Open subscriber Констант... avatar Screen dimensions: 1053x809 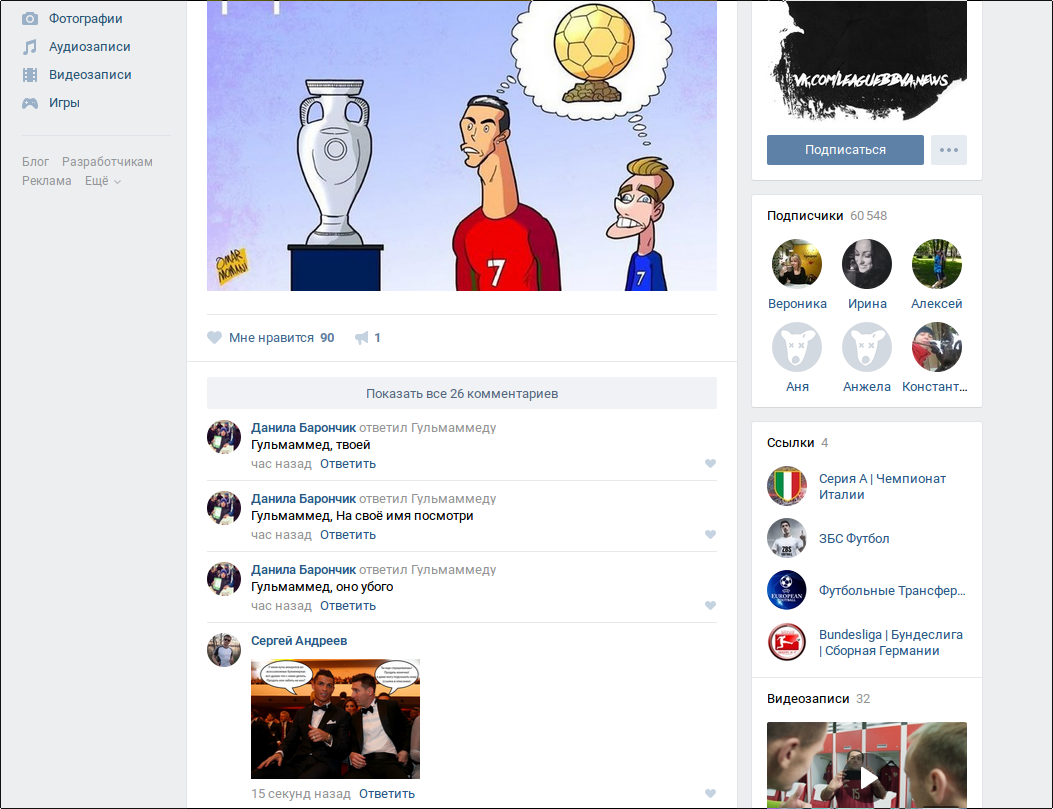[937, 347]
